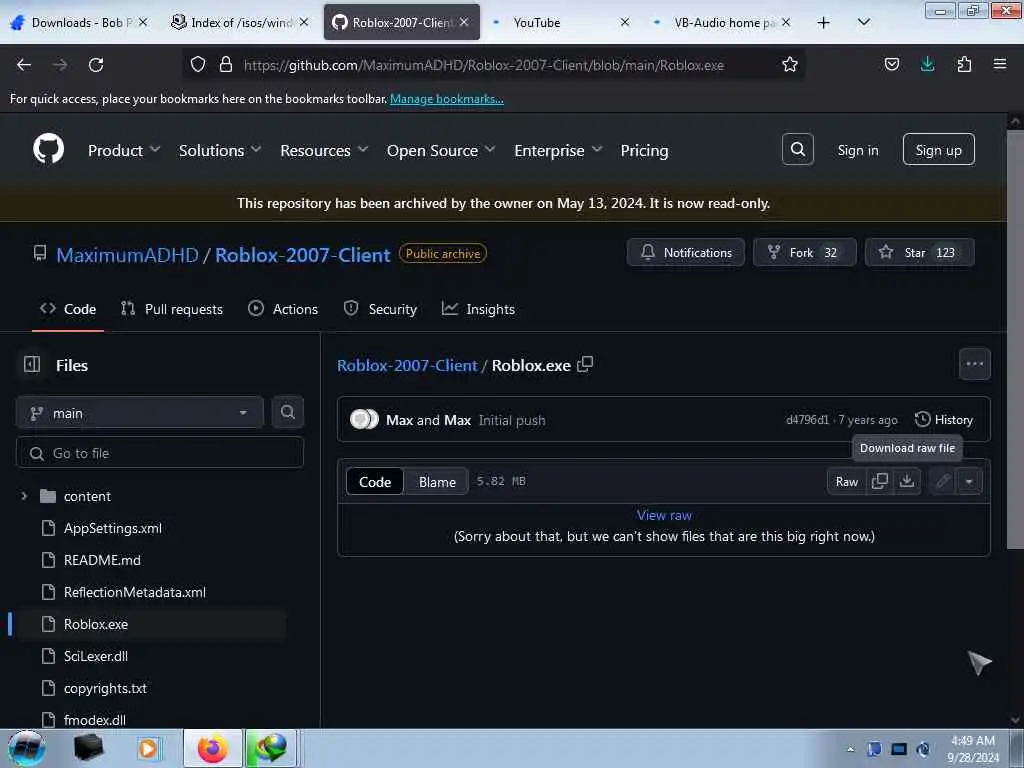
Task: Bookmark this page with the star icon
Action: (790, 64)
